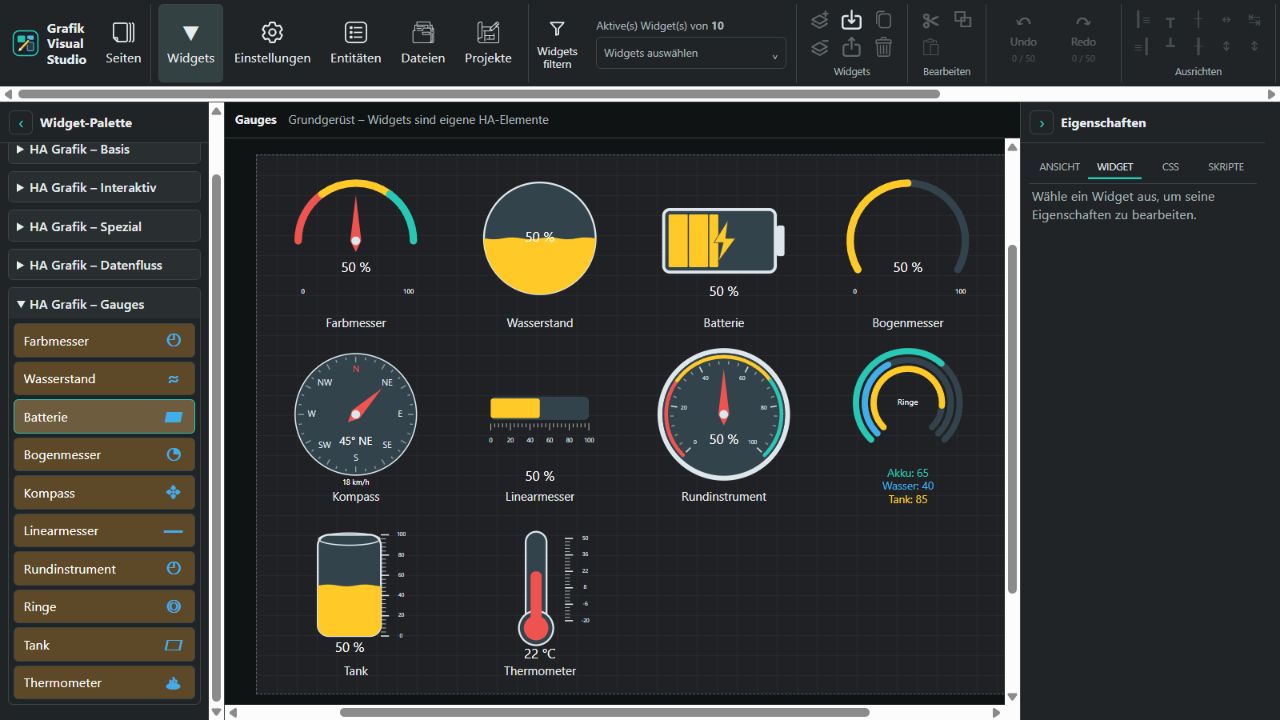This screenshot has width=1280, height=720.
Task: Pick the Wasserstand widget from the palette
Action: (x=104, y=379)
